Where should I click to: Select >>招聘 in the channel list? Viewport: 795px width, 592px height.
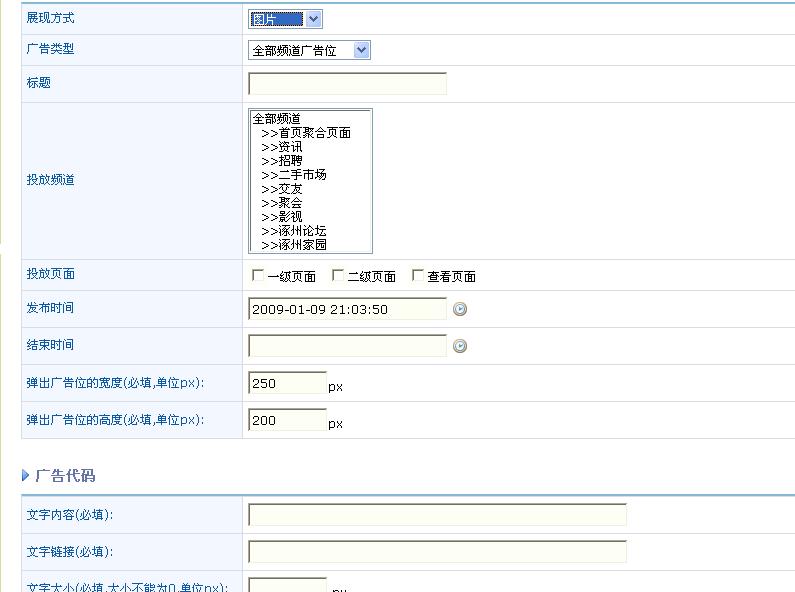click(x=282, y=161)
